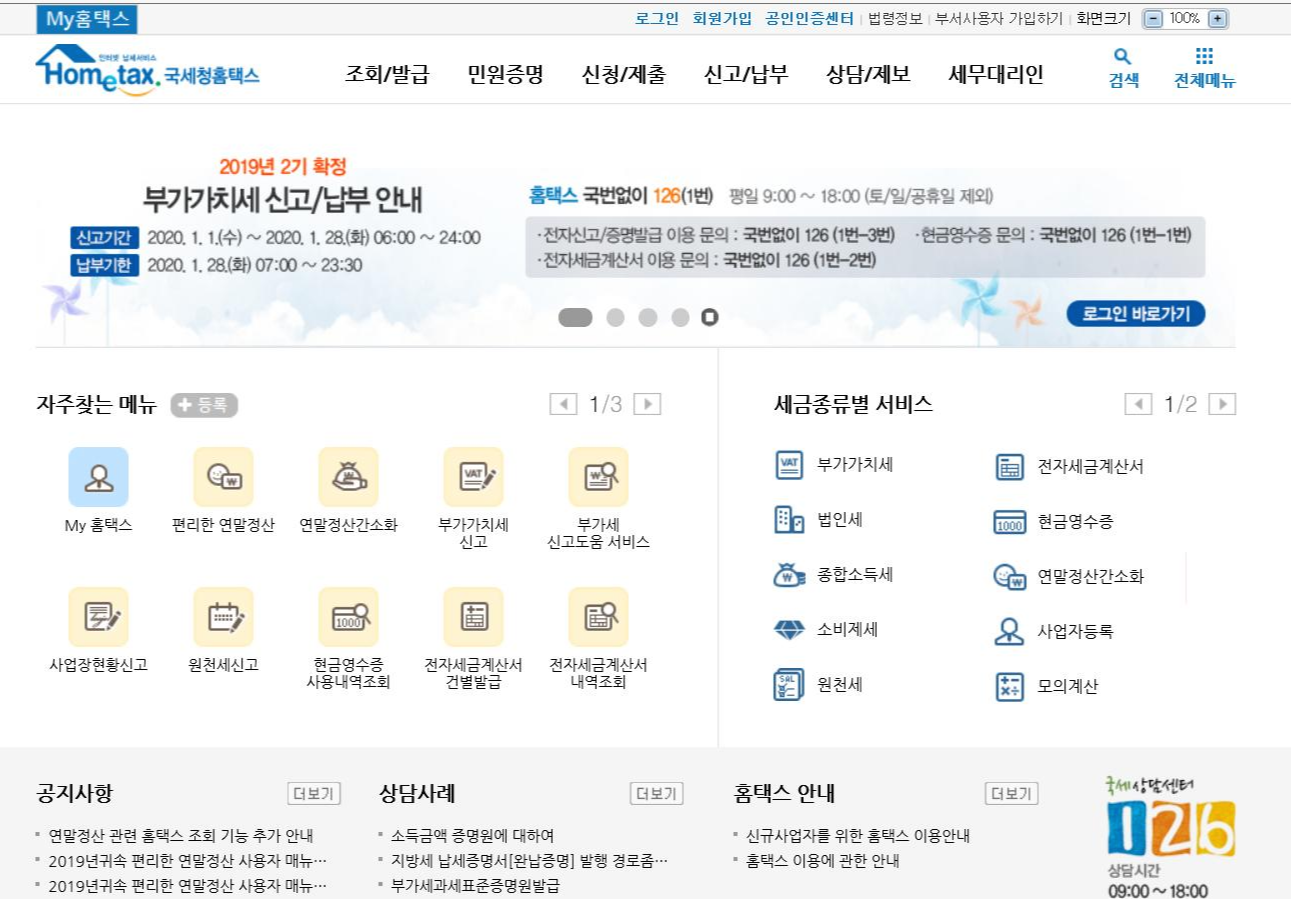Open 신규사업자를 위한 홈택스 이용안내
Viewport: 1291px width, 899px height.
857,836
